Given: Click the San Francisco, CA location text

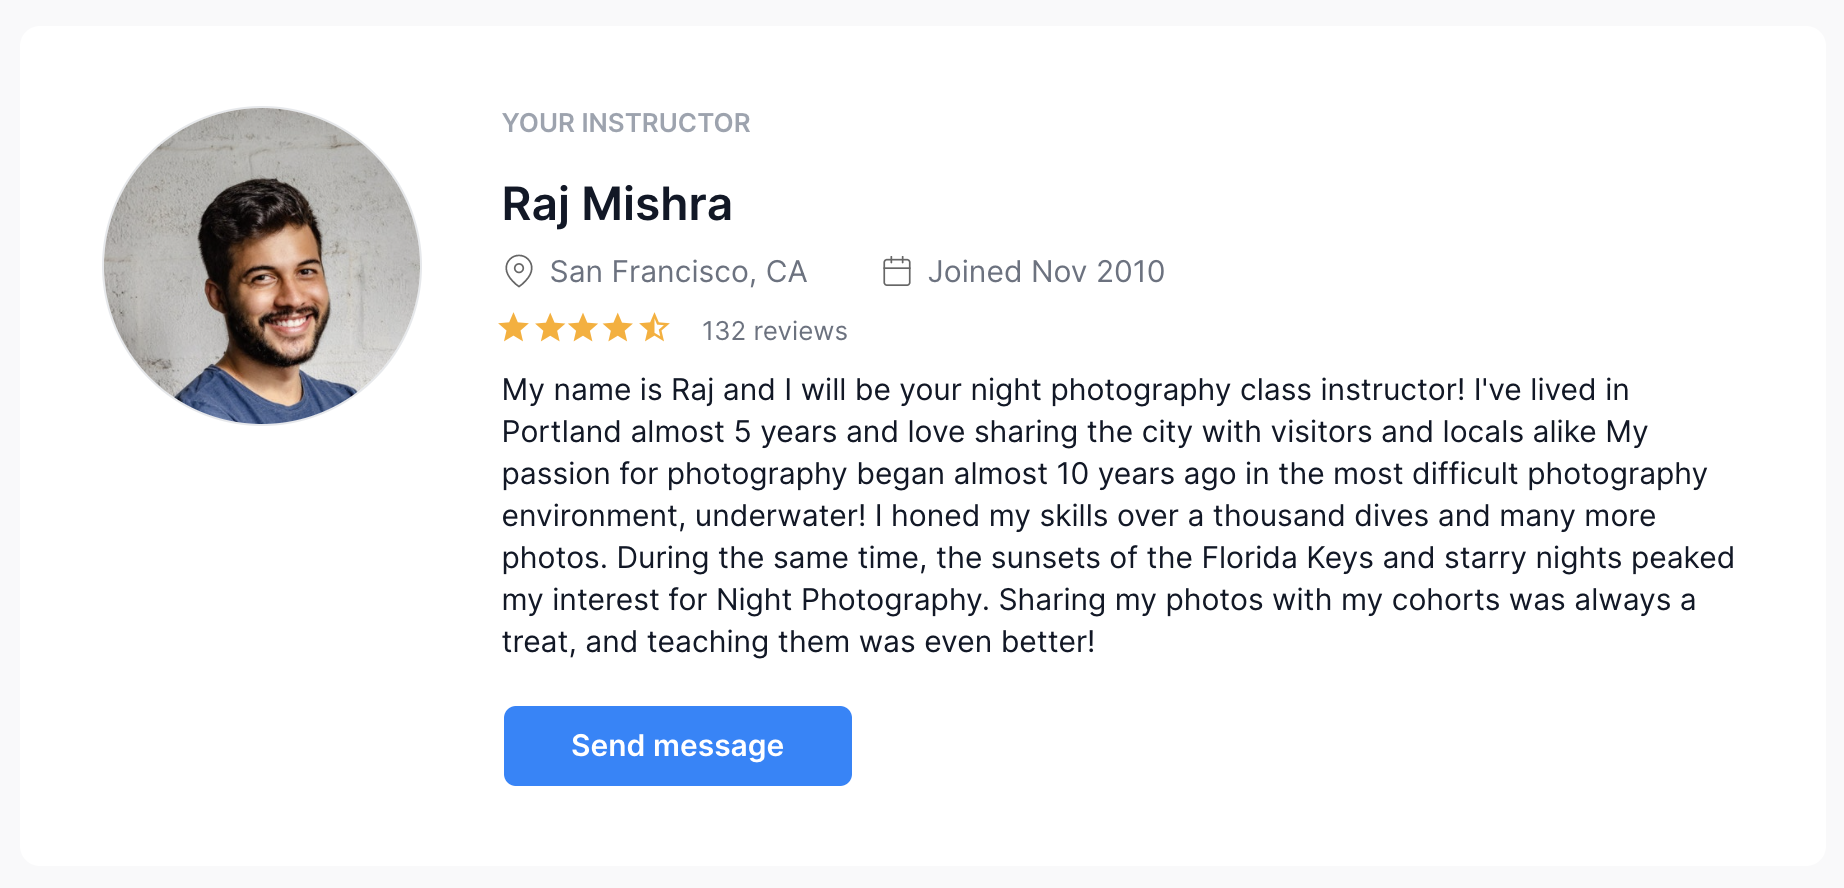Looking at the screenshot, I should (678, 272).
